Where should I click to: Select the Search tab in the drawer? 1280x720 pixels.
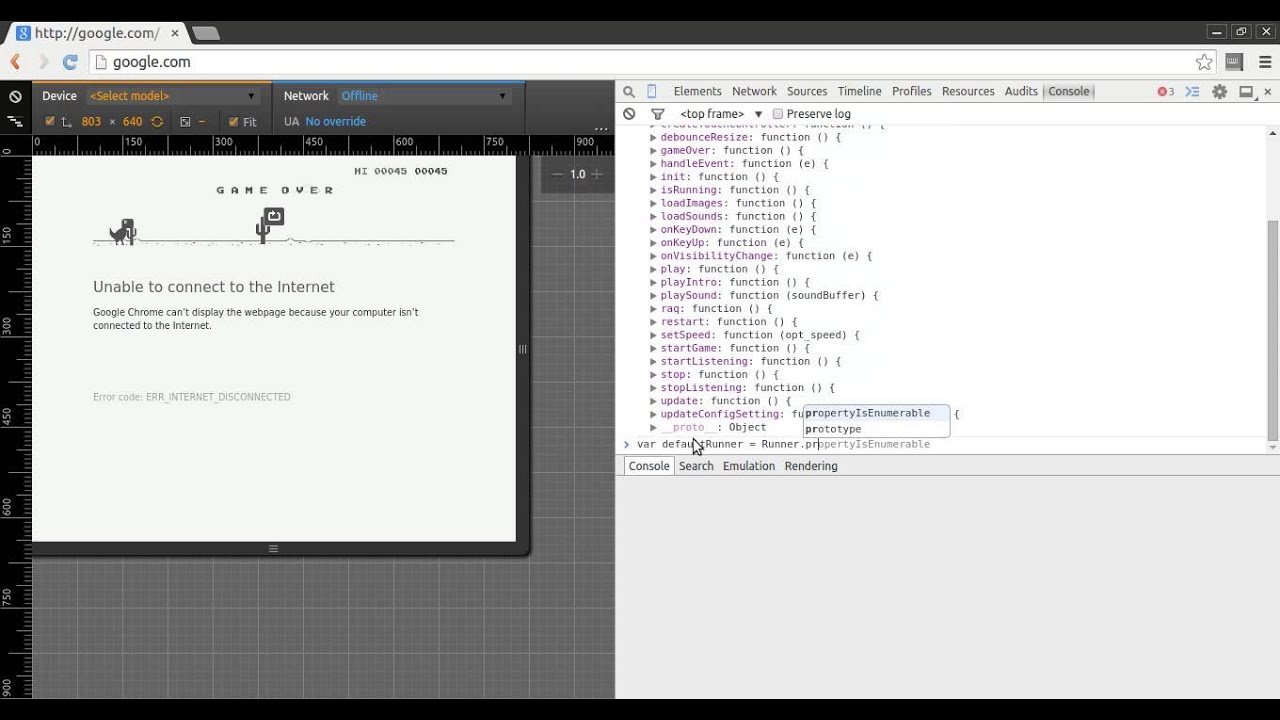point(696,466)
